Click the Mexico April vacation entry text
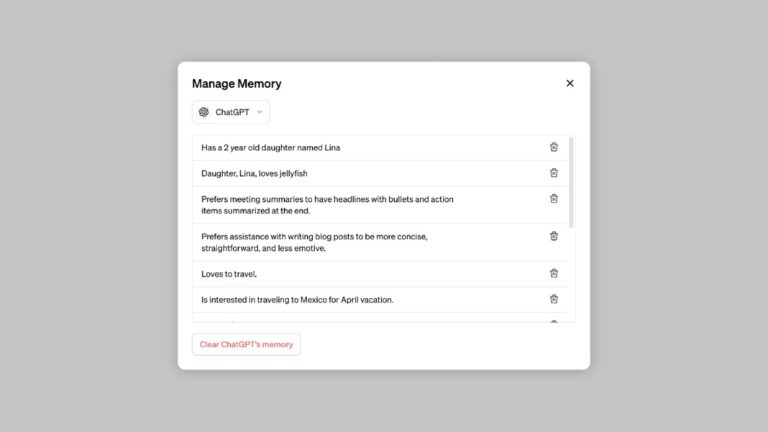Image resolution: width=768 pixels, height=432 pixels. point(297,299)
